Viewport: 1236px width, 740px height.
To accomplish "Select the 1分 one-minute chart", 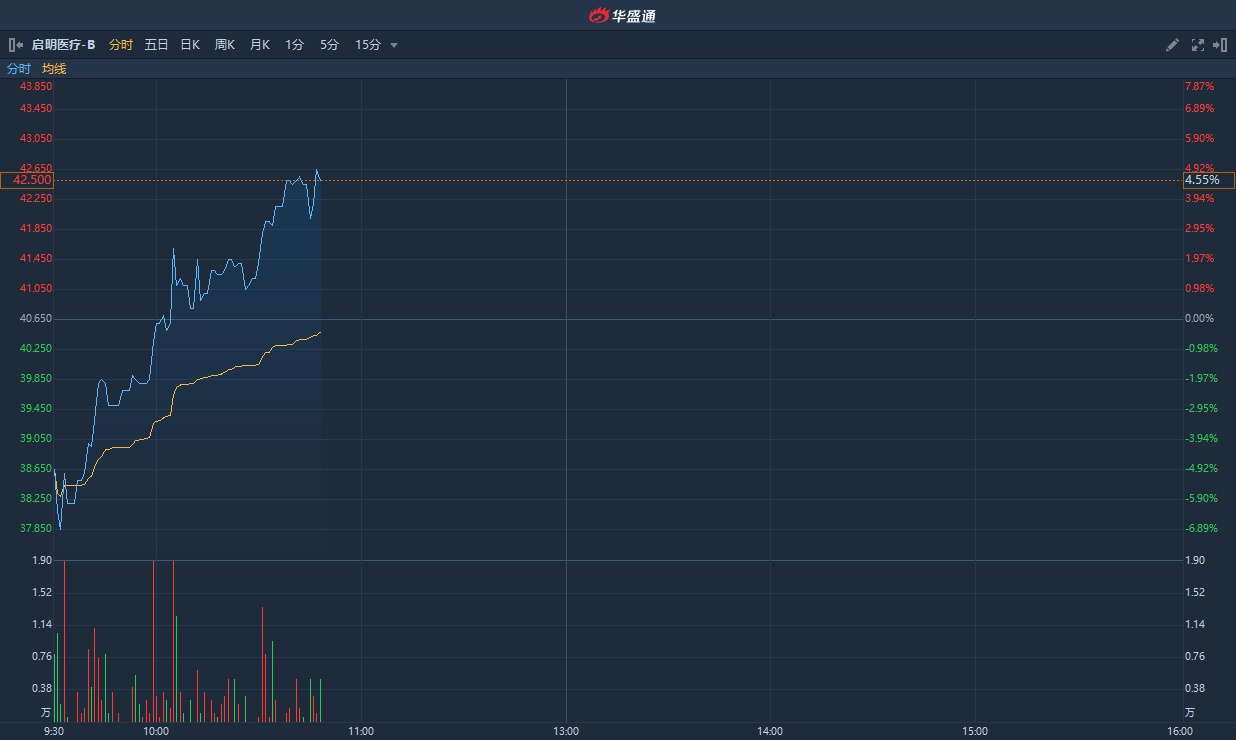I will point(294,45).
